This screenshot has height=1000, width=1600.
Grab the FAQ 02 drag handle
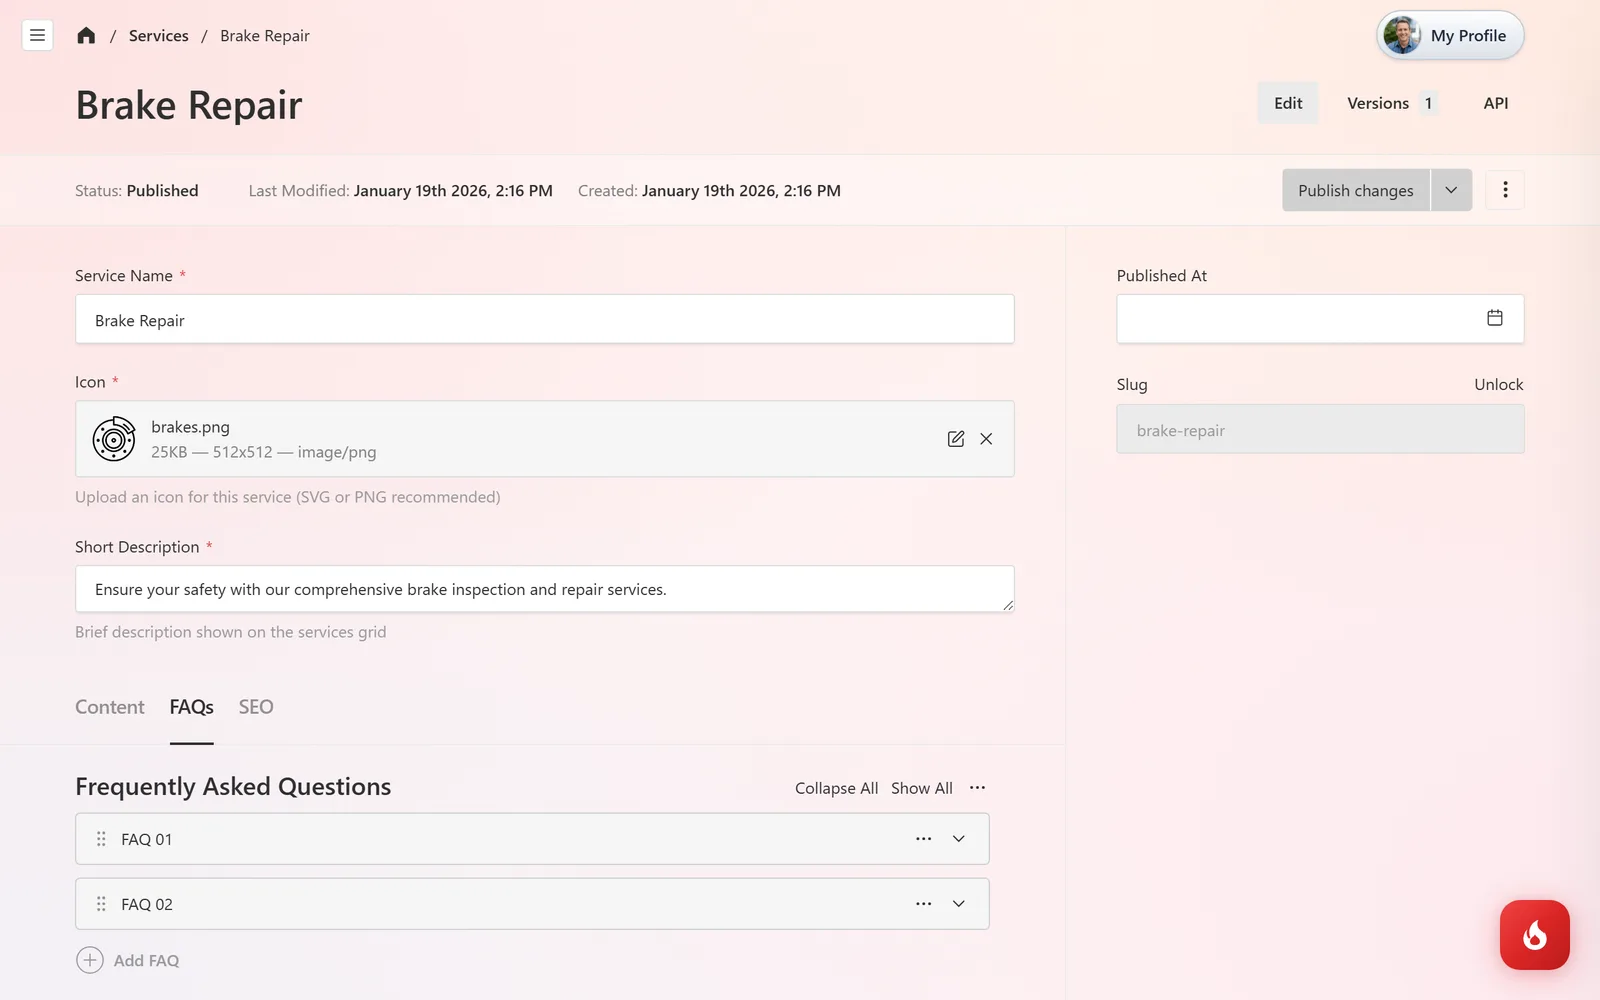101,904
